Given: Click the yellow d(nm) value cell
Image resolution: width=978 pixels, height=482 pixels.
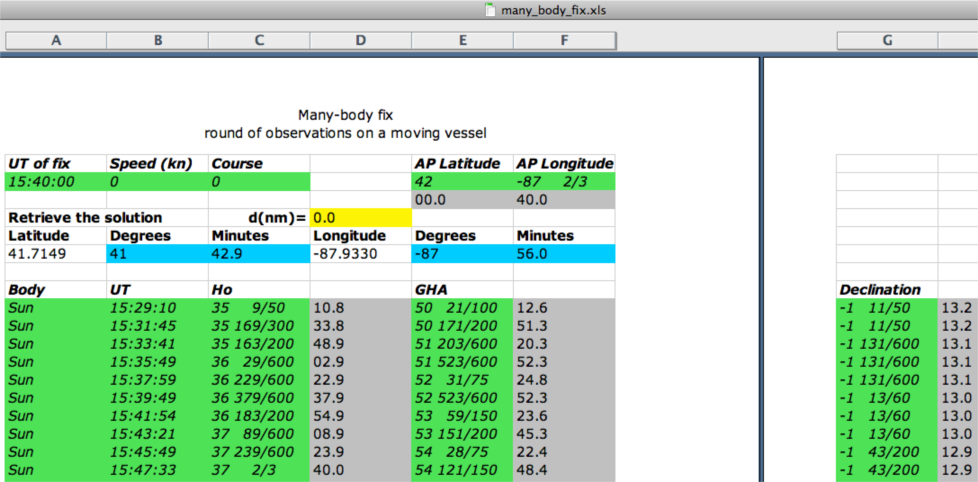Looking at the screenshot, I should tap(361, 218).
